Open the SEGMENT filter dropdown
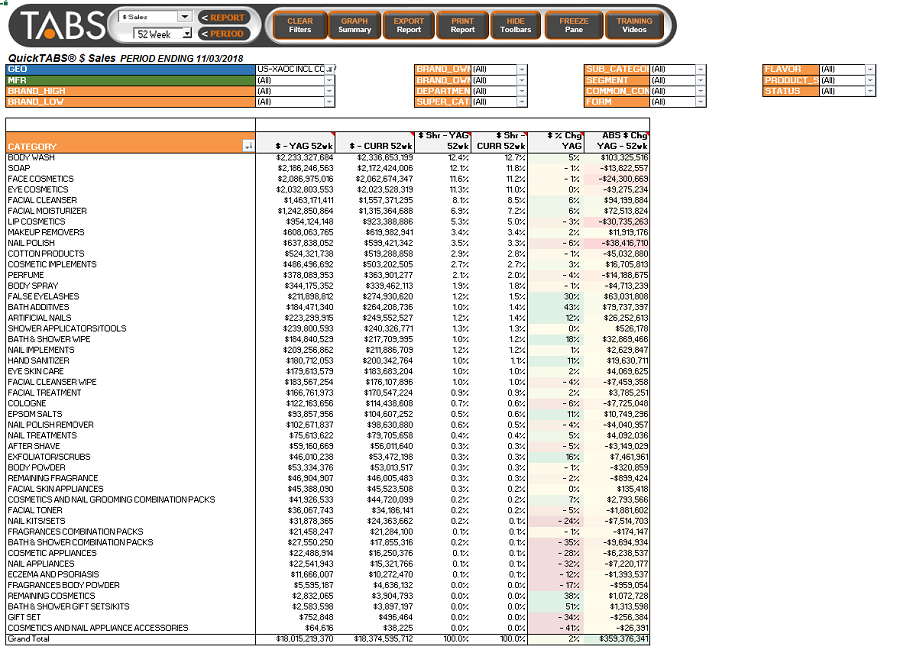 (700, 80)
